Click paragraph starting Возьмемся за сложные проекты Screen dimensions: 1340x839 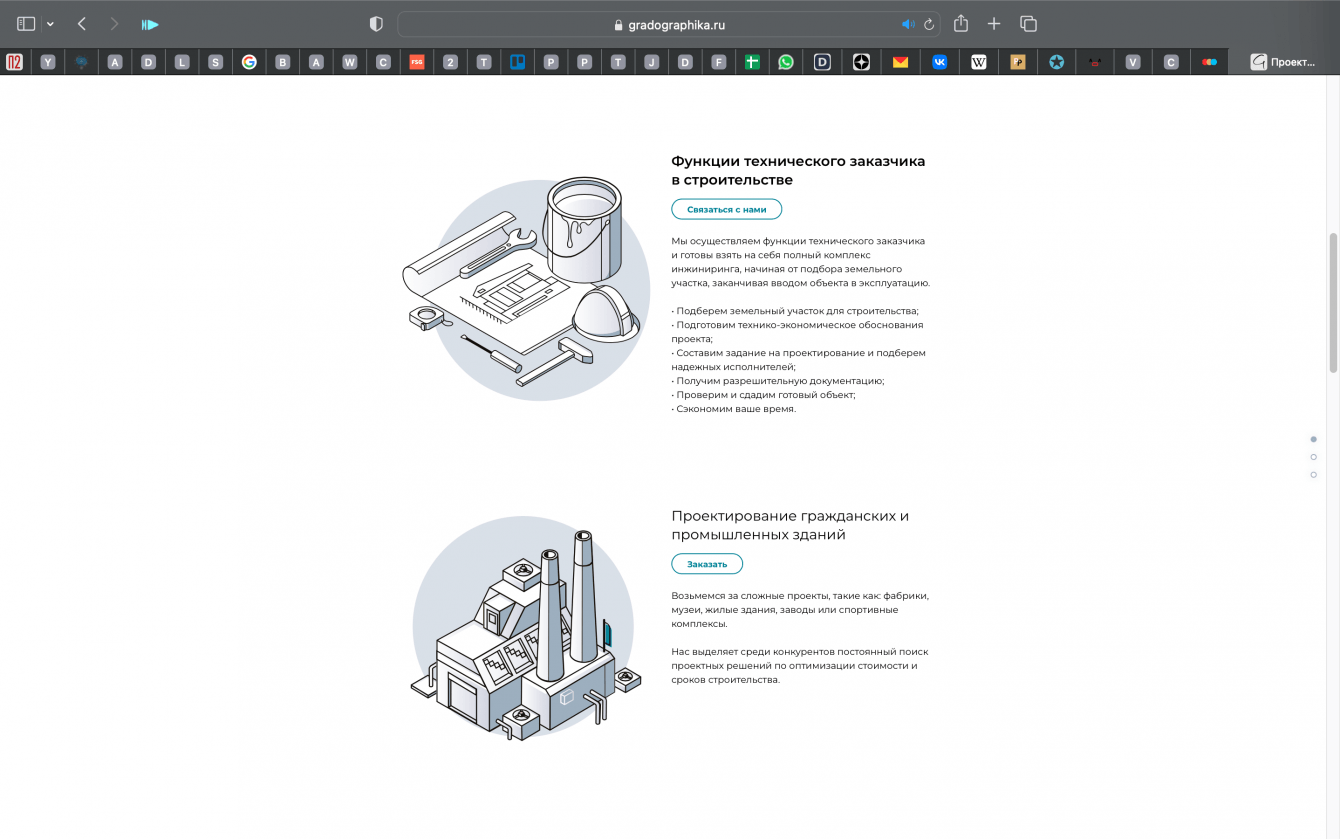click(x=800, y=610)
